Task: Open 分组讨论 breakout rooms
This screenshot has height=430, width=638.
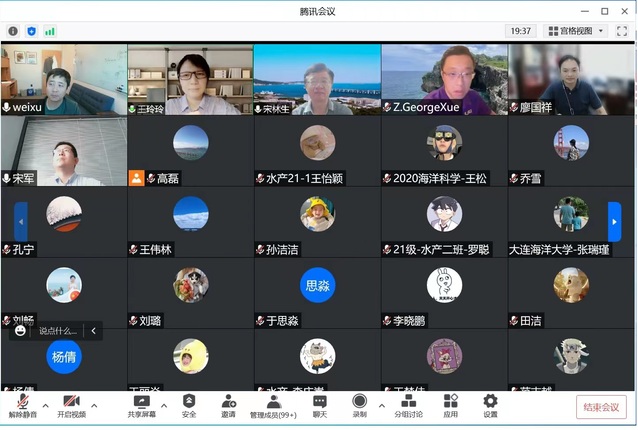Action: (408, 404)
